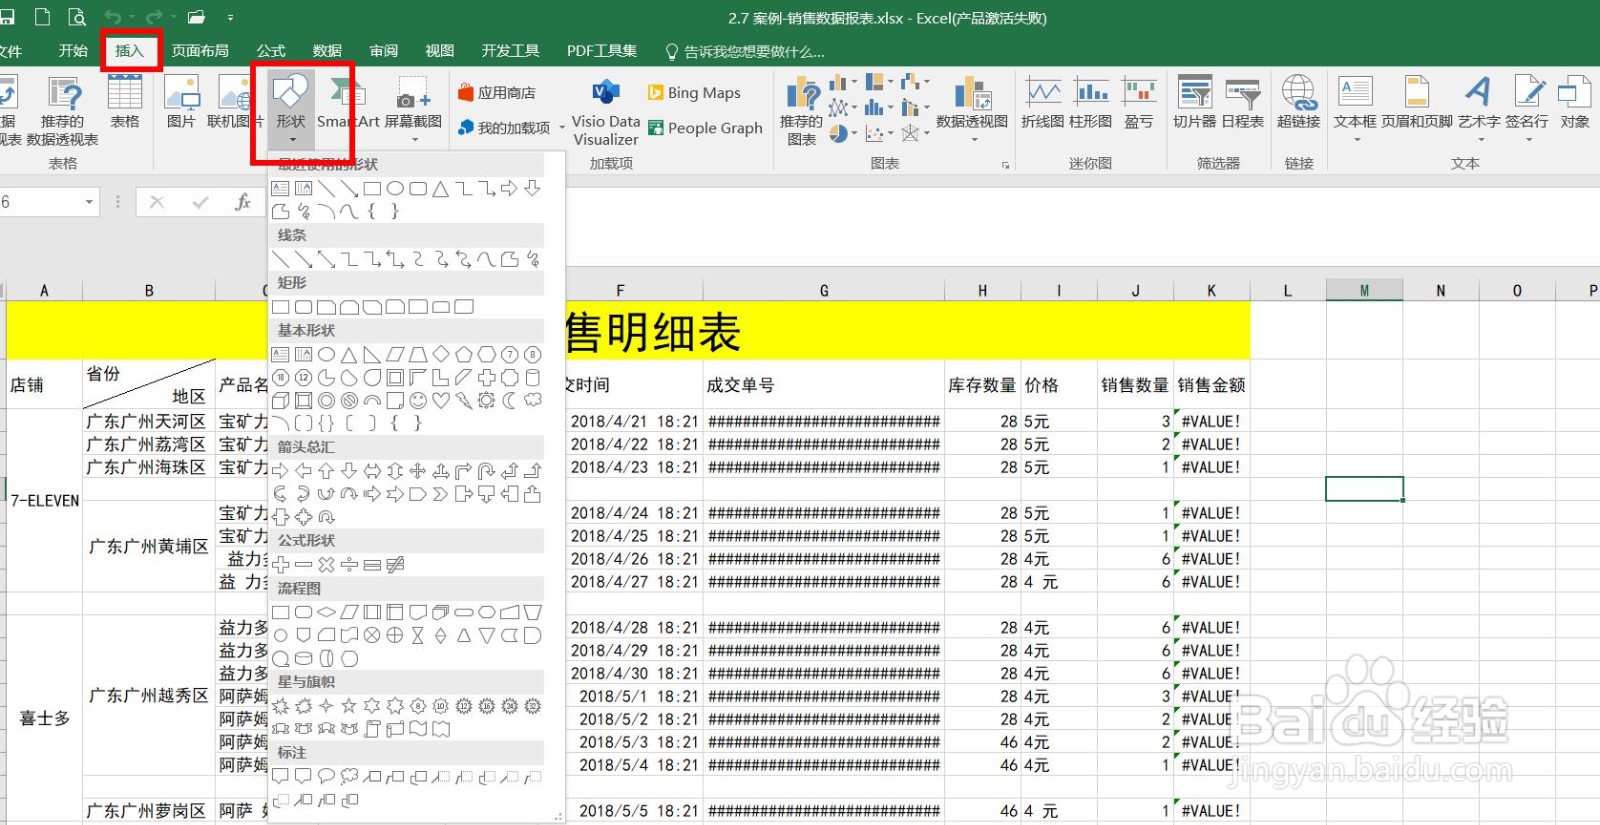Switch to the 开始 tab
The height and width of the screenshot is (825, 1600).
point(73,51)
